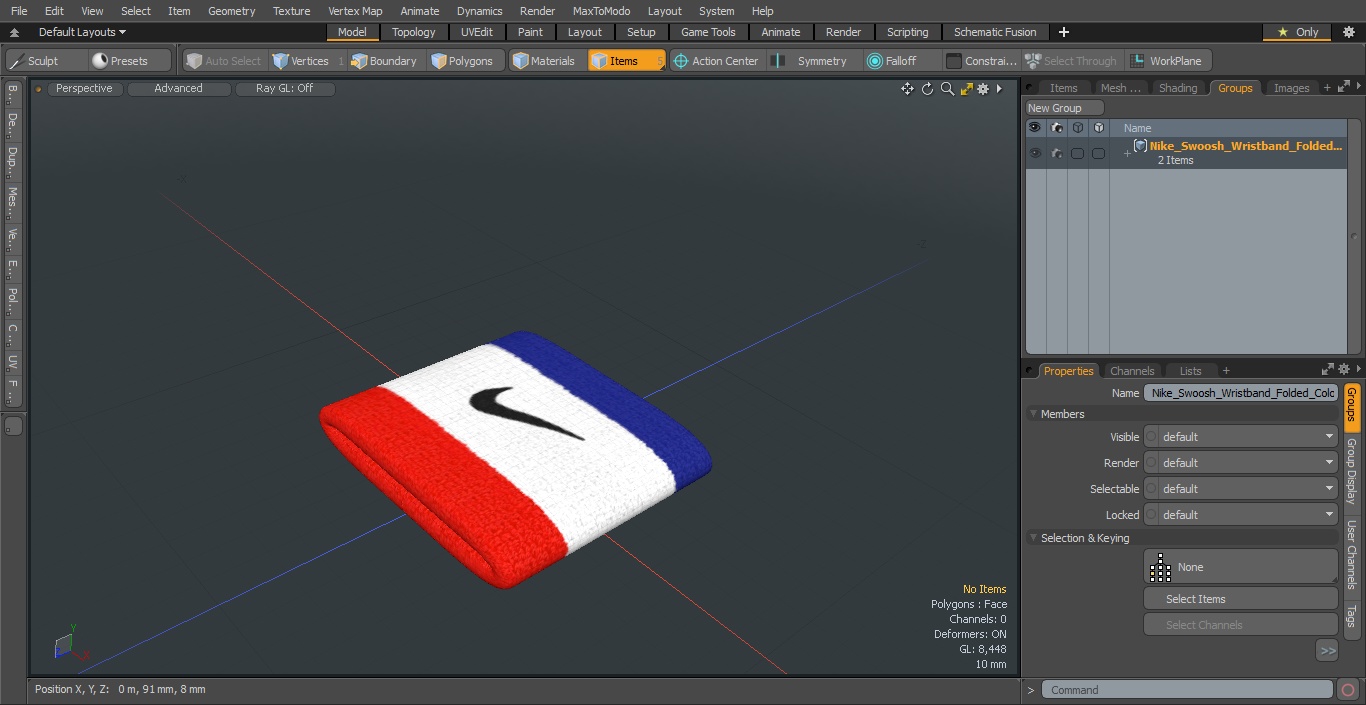
Task: Toggle Ray GL: Off button
Action: point(284,89)
